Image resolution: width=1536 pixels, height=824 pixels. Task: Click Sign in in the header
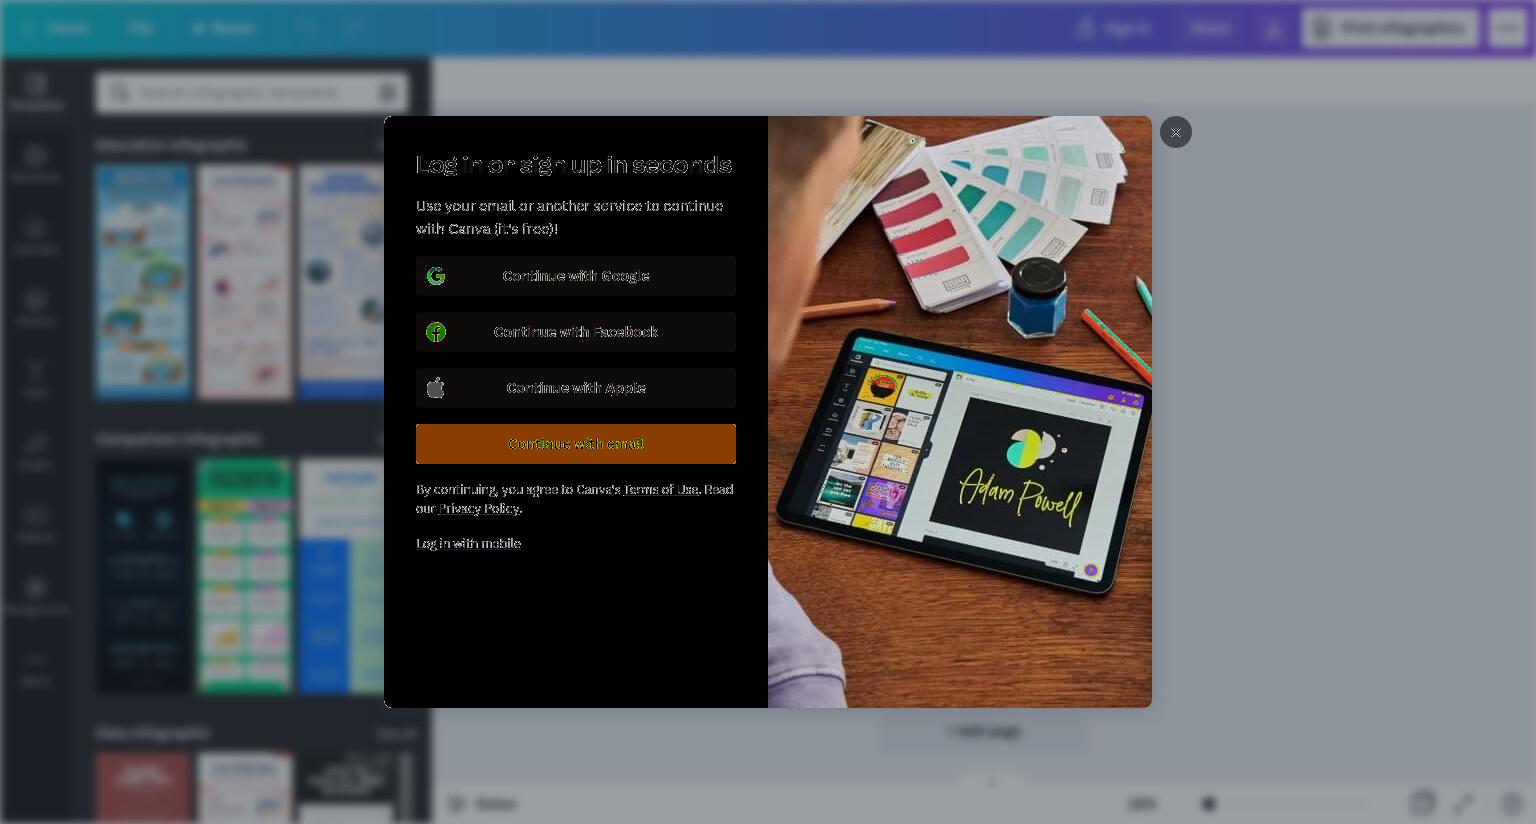[1115, 28]
